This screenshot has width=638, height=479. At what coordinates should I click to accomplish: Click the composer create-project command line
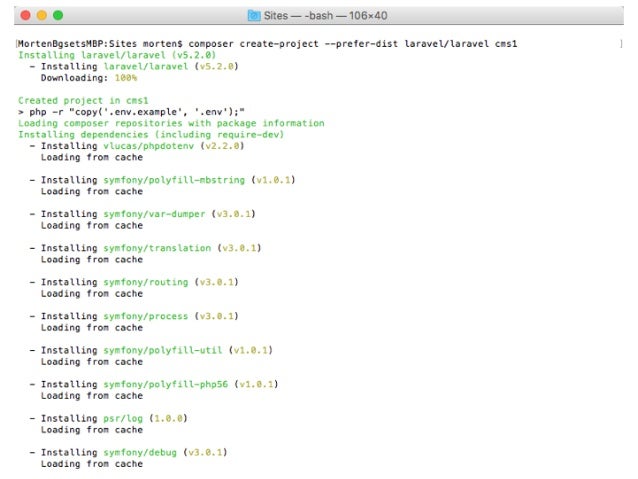[x=267, y=44]
